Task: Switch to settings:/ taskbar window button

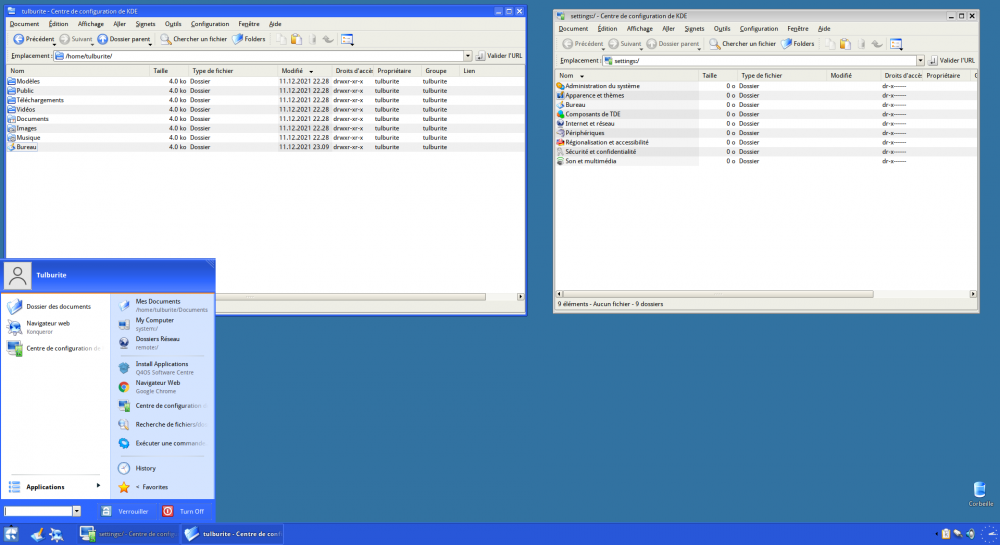Action: click(128, 534)
